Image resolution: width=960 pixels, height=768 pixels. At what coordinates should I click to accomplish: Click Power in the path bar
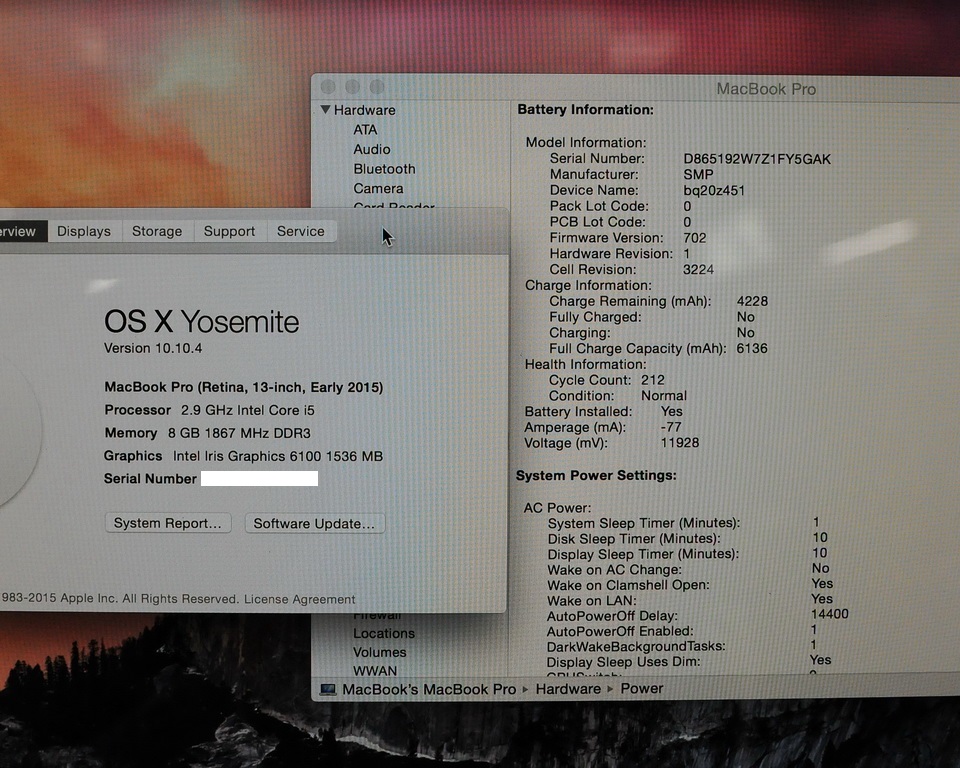(642, 688)
